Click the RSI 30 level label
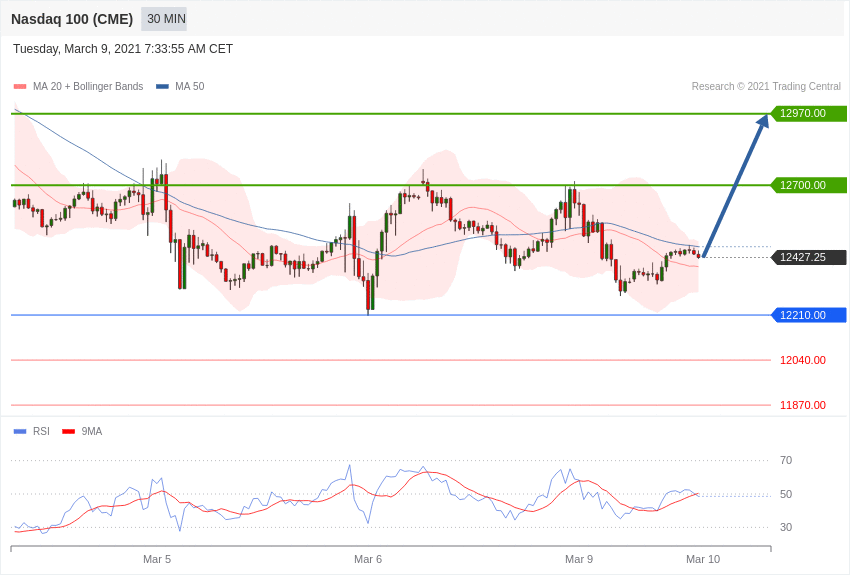 pyautogui.click(x=786, y=527)
